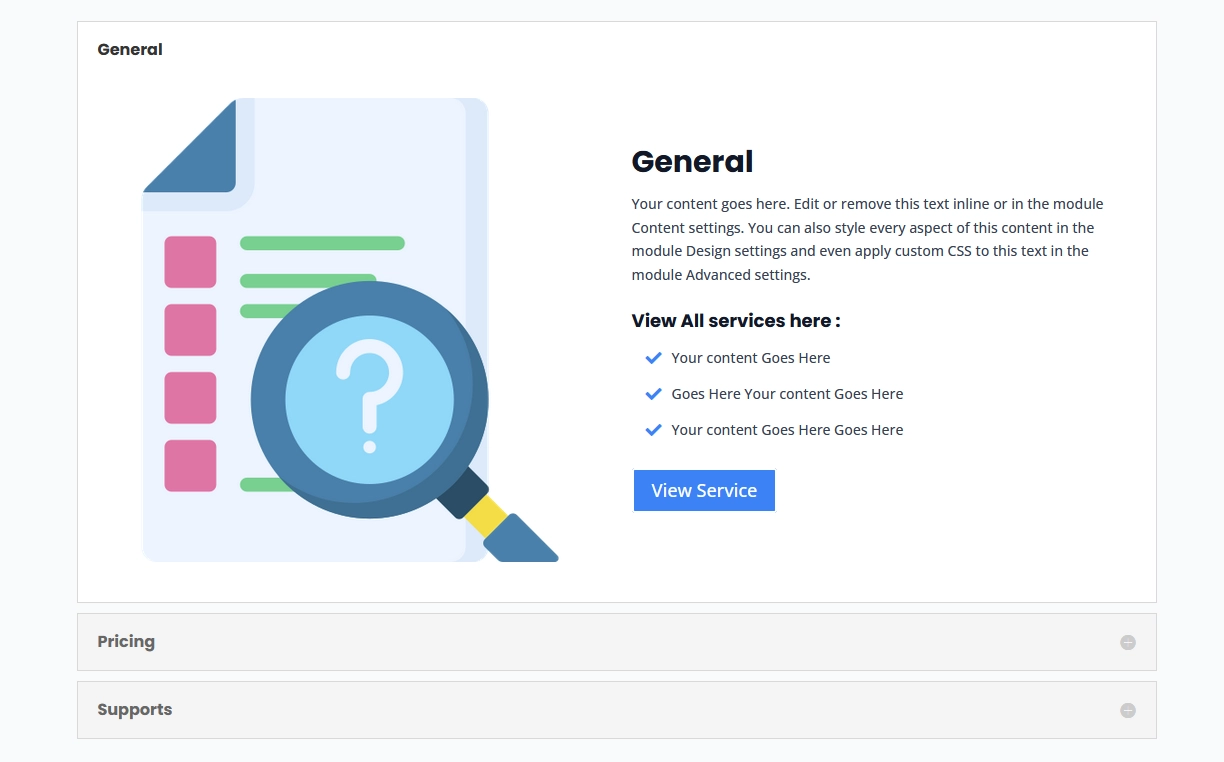Viewport: 1224px width, 762px height.
Task: Click the checkmark beside "Your content Goes Here Goes Here"
Action: [x=653, y=429]
